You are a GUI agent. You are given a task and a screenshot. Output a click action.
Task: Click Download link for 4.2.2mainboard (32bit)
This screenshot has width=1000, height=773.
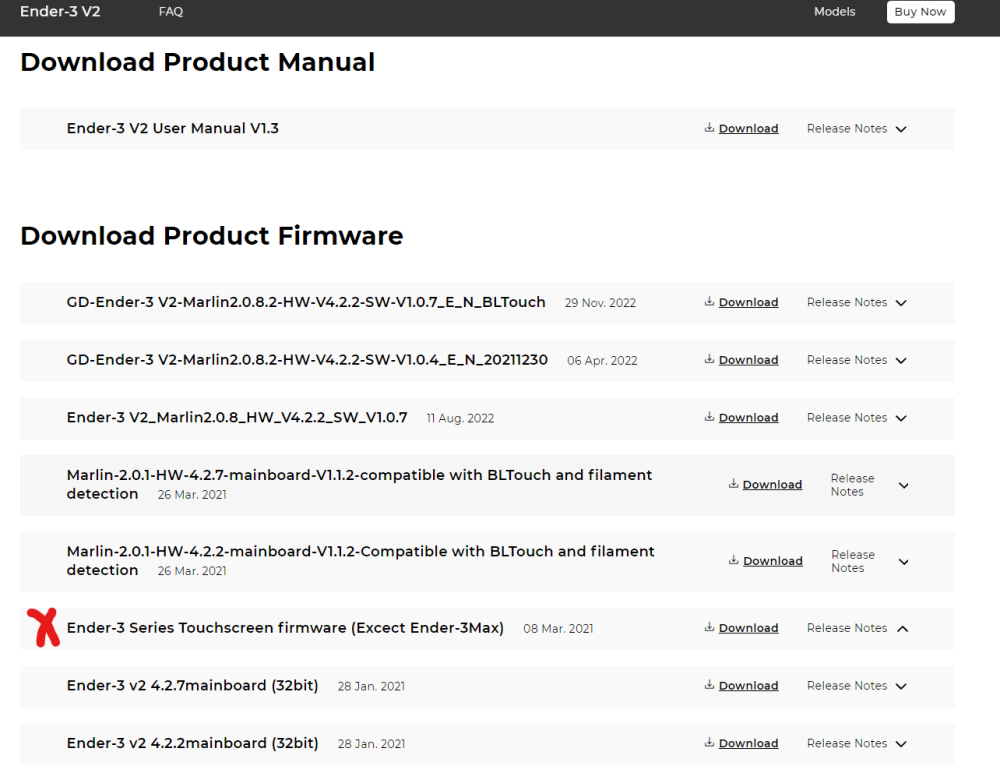tap(748, 744)
